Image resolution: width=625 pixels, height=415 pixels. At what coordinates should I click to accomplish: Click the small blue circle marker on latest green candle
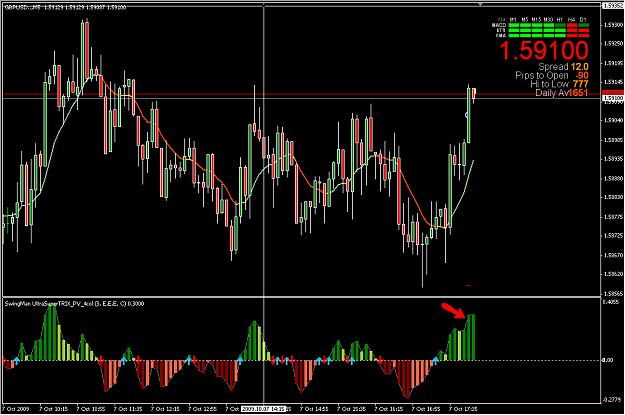pos(467,115)
